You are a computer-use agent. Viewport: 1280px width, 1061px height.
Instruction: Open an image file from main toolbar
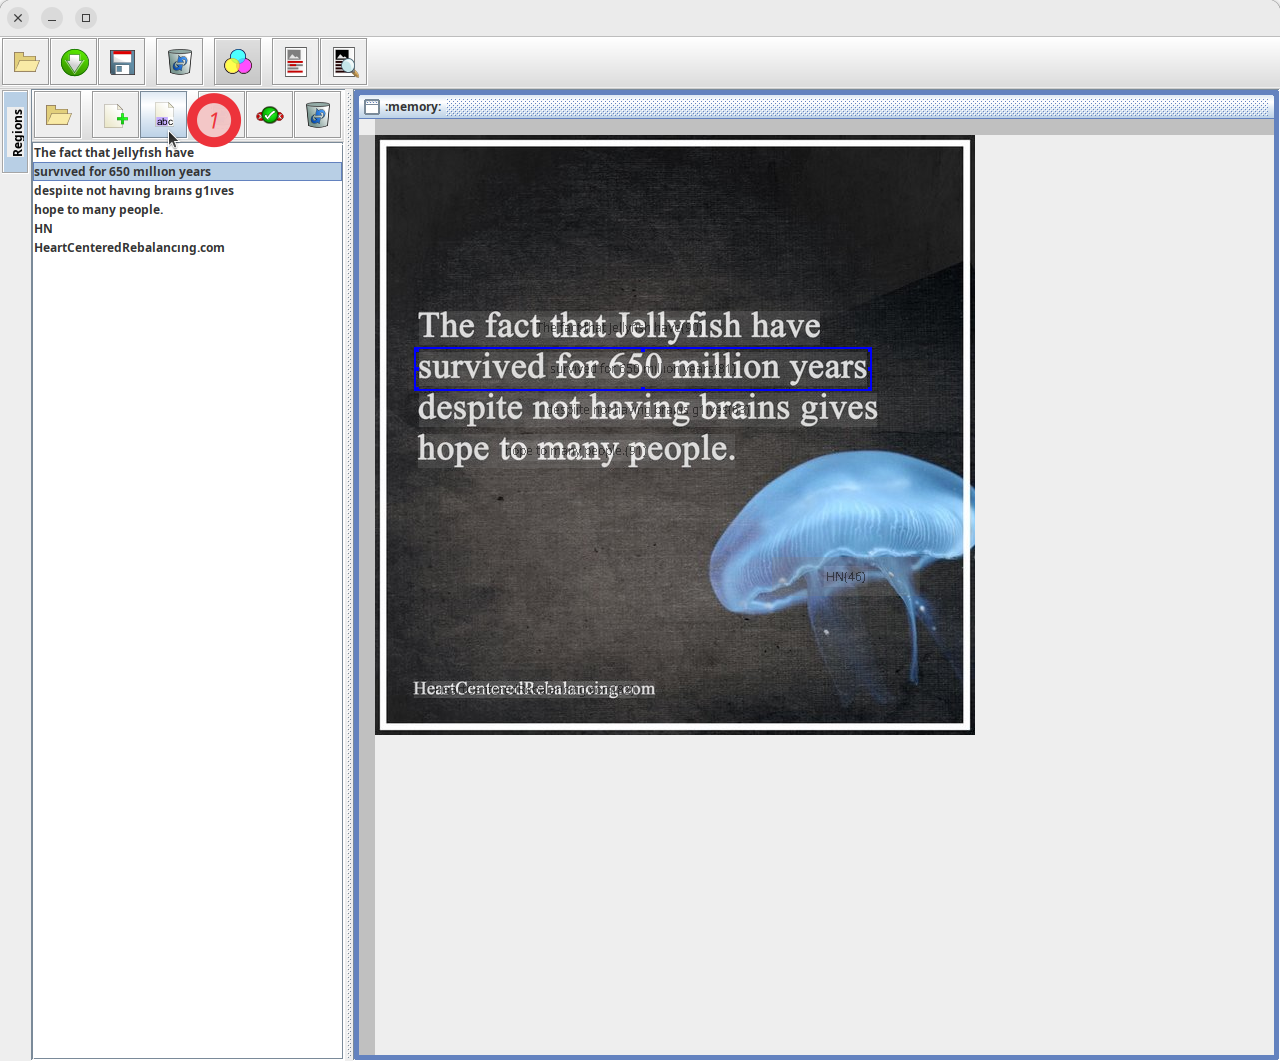(x=27, y=63)
